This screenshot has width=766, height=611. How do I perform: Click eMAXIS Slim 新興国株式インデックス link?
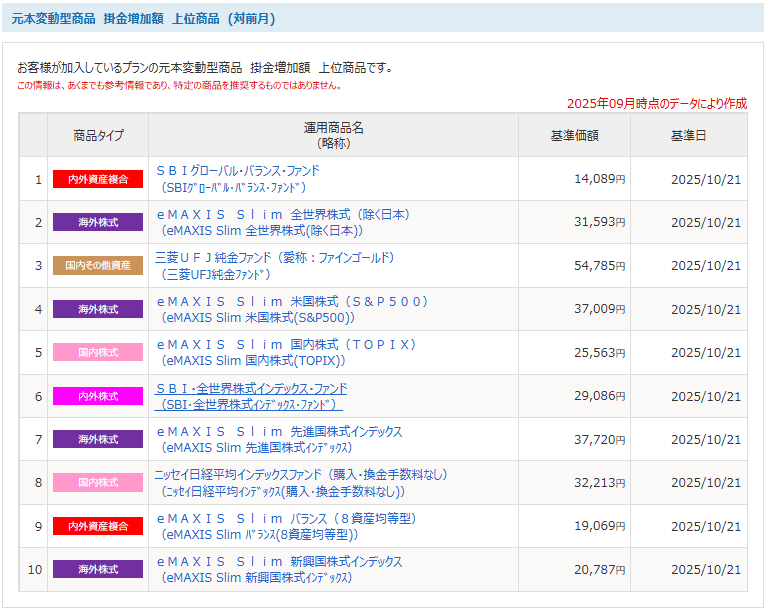coord(279,561)
